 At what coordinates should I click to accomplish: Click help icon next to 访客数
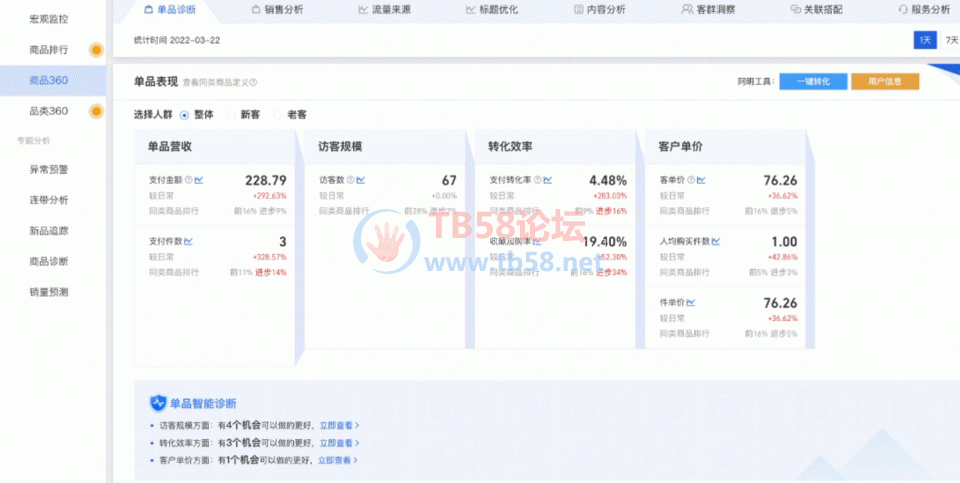click(351, 180)
